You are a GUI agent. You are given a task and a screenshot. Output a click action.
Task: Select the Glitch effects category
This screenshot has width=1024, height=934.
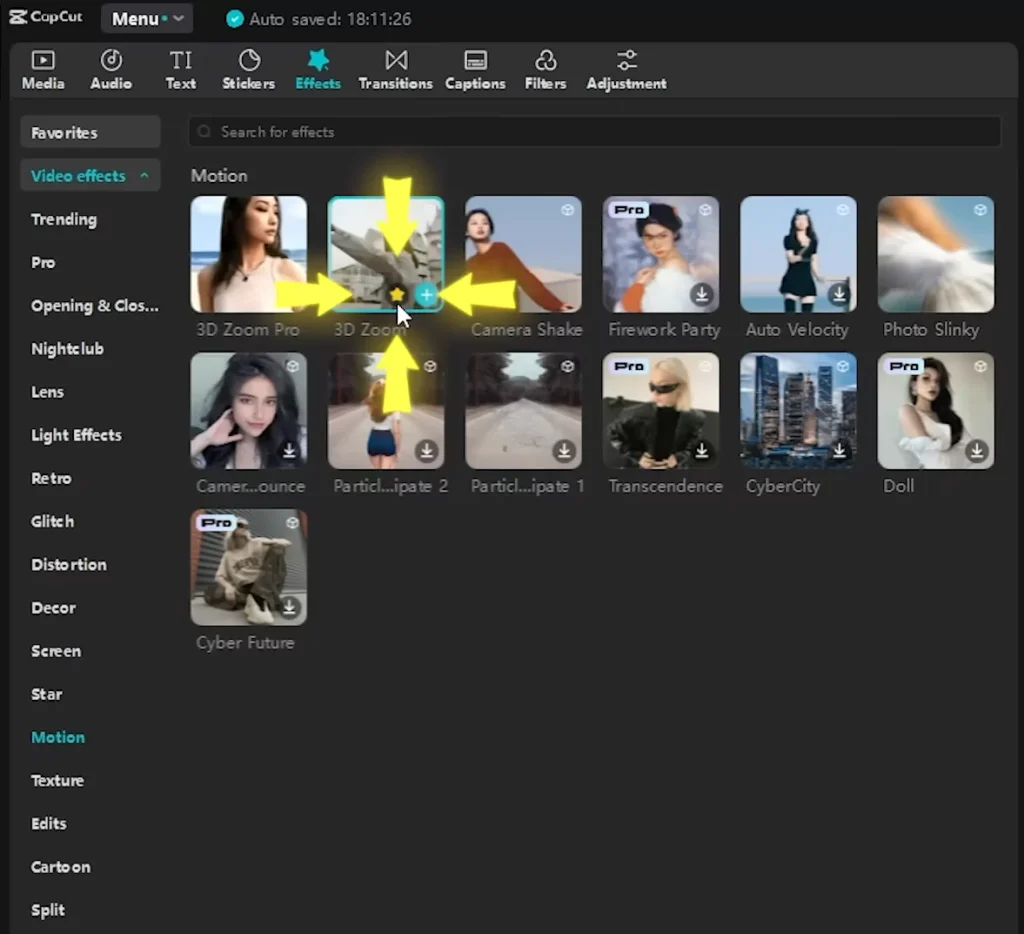(52, 521)
